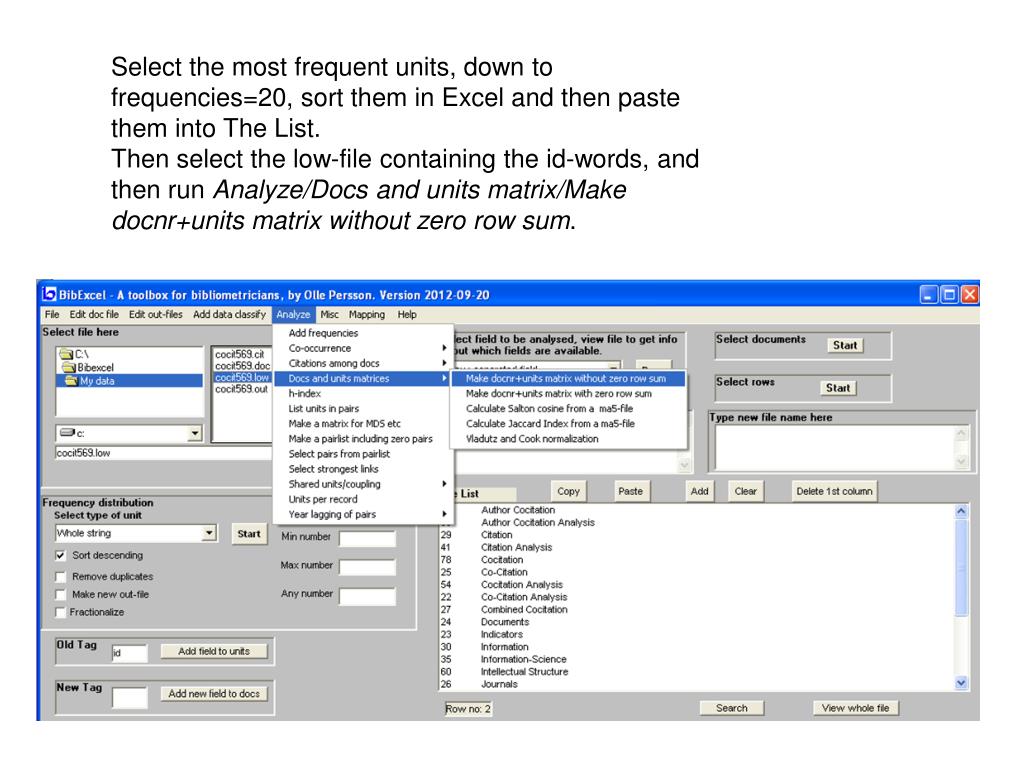
Task: Choose Add frequencies from Analyze menu
Action: click(x=362, y=333)
